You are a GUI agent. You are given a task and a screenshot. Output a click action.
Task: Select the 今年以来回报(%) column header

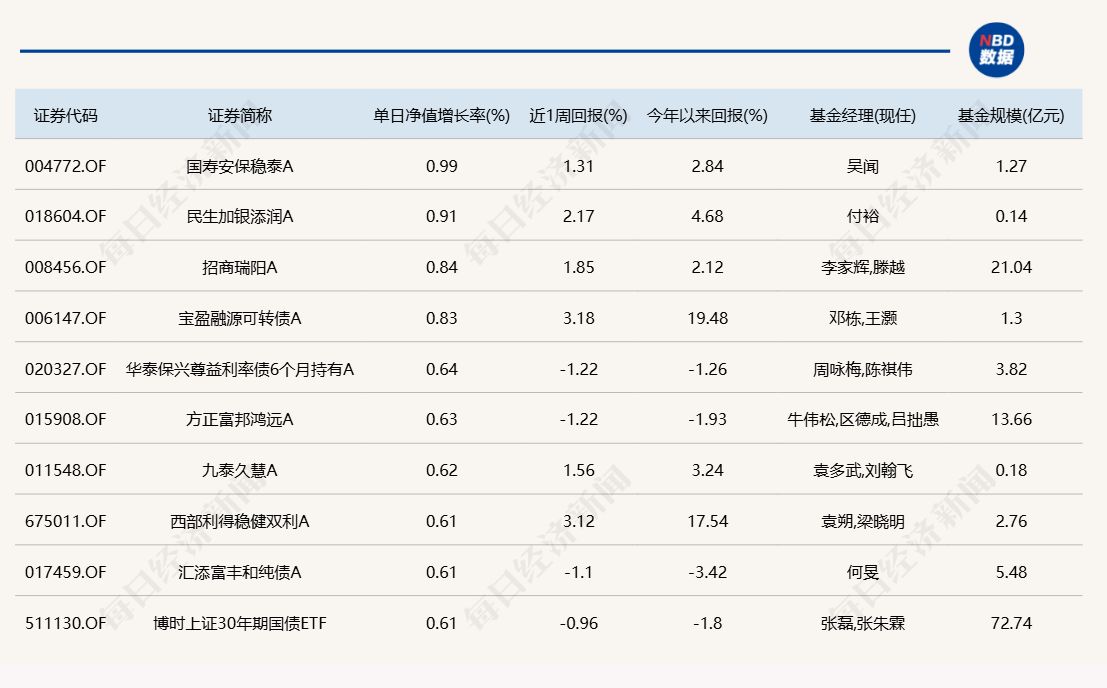point(707,115)
